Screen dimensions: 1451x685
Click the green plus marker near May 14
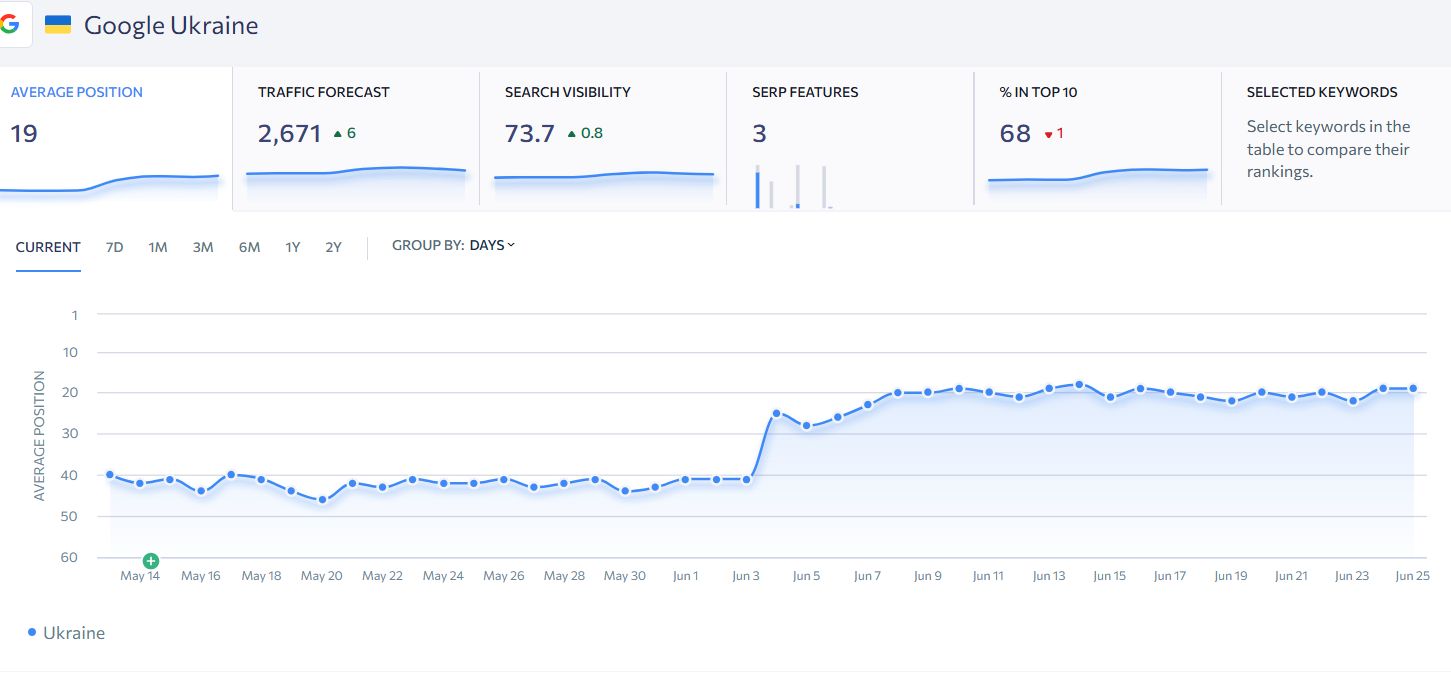[x=151, y=561]
